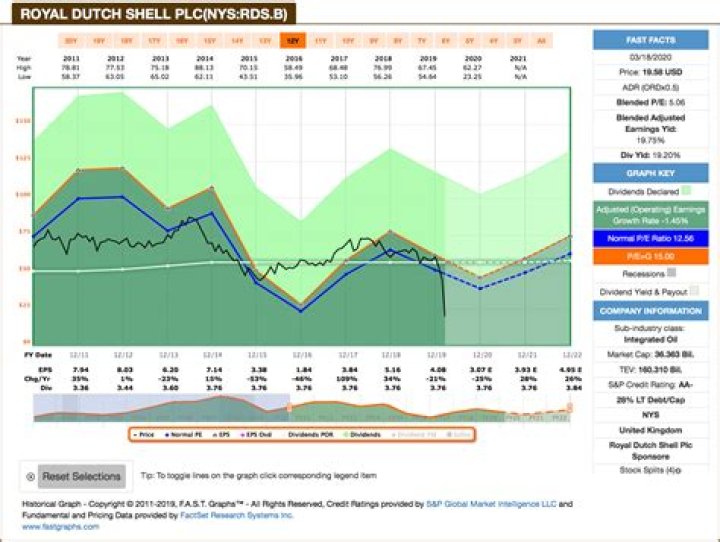Toggle the EPS legend item
The width and height of the screenshot is (720, 542).
coord(222,435)
